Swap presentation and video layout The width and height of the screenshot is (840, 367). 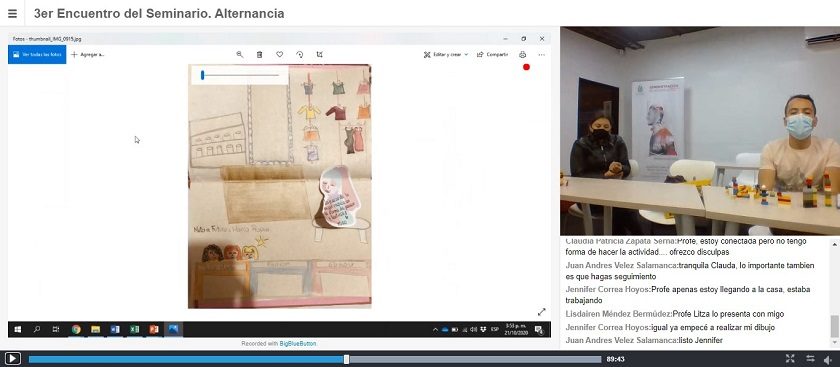[810, 359]
